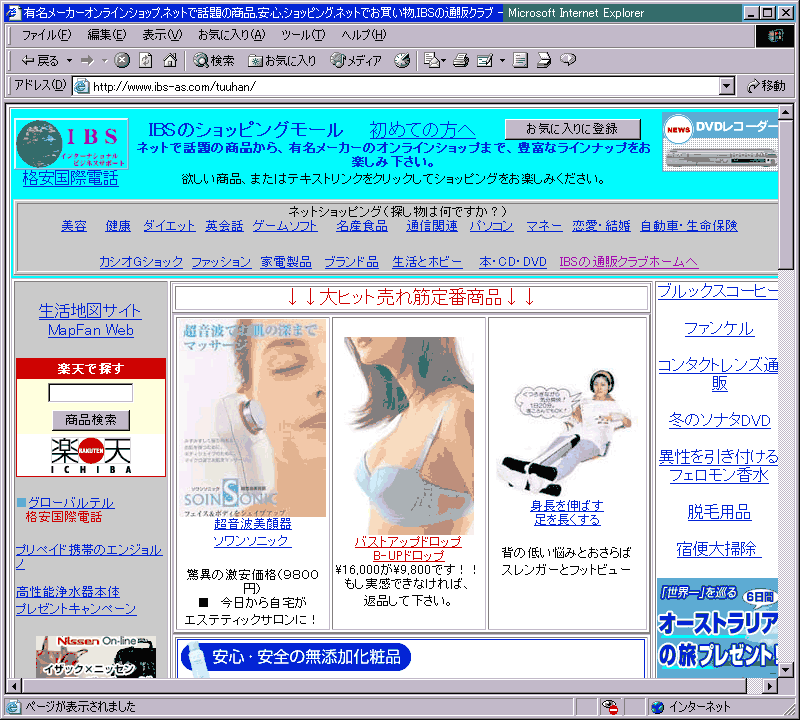Click the 商品検索 search button
Viewport: 800px width, 720px height.
coord(91,420)
